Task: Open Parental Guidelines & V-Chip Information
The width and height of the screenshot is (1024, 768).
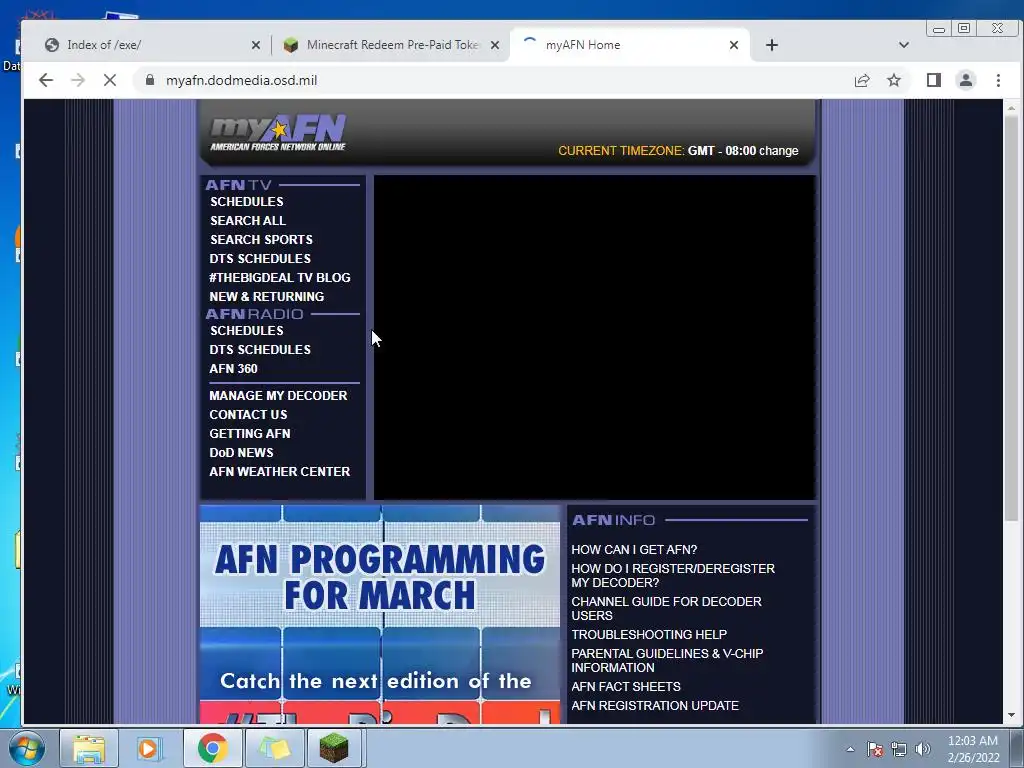Action: click(x=667, y=661)
